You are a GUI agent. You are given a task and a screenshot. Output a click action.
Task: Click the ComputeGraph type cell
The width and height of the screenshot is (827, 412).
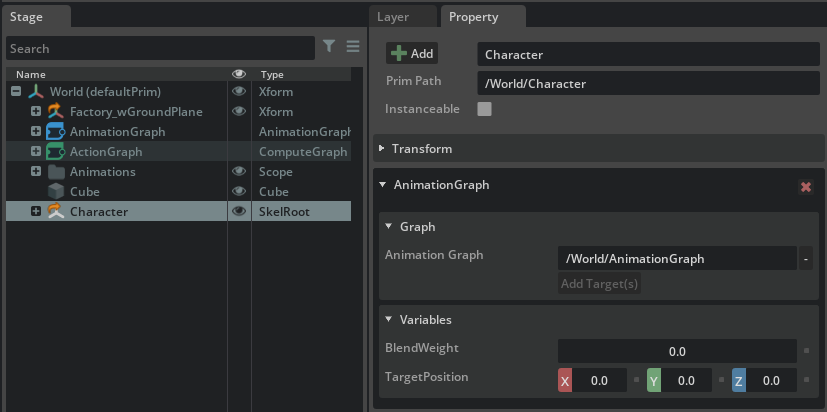(303, 152)
